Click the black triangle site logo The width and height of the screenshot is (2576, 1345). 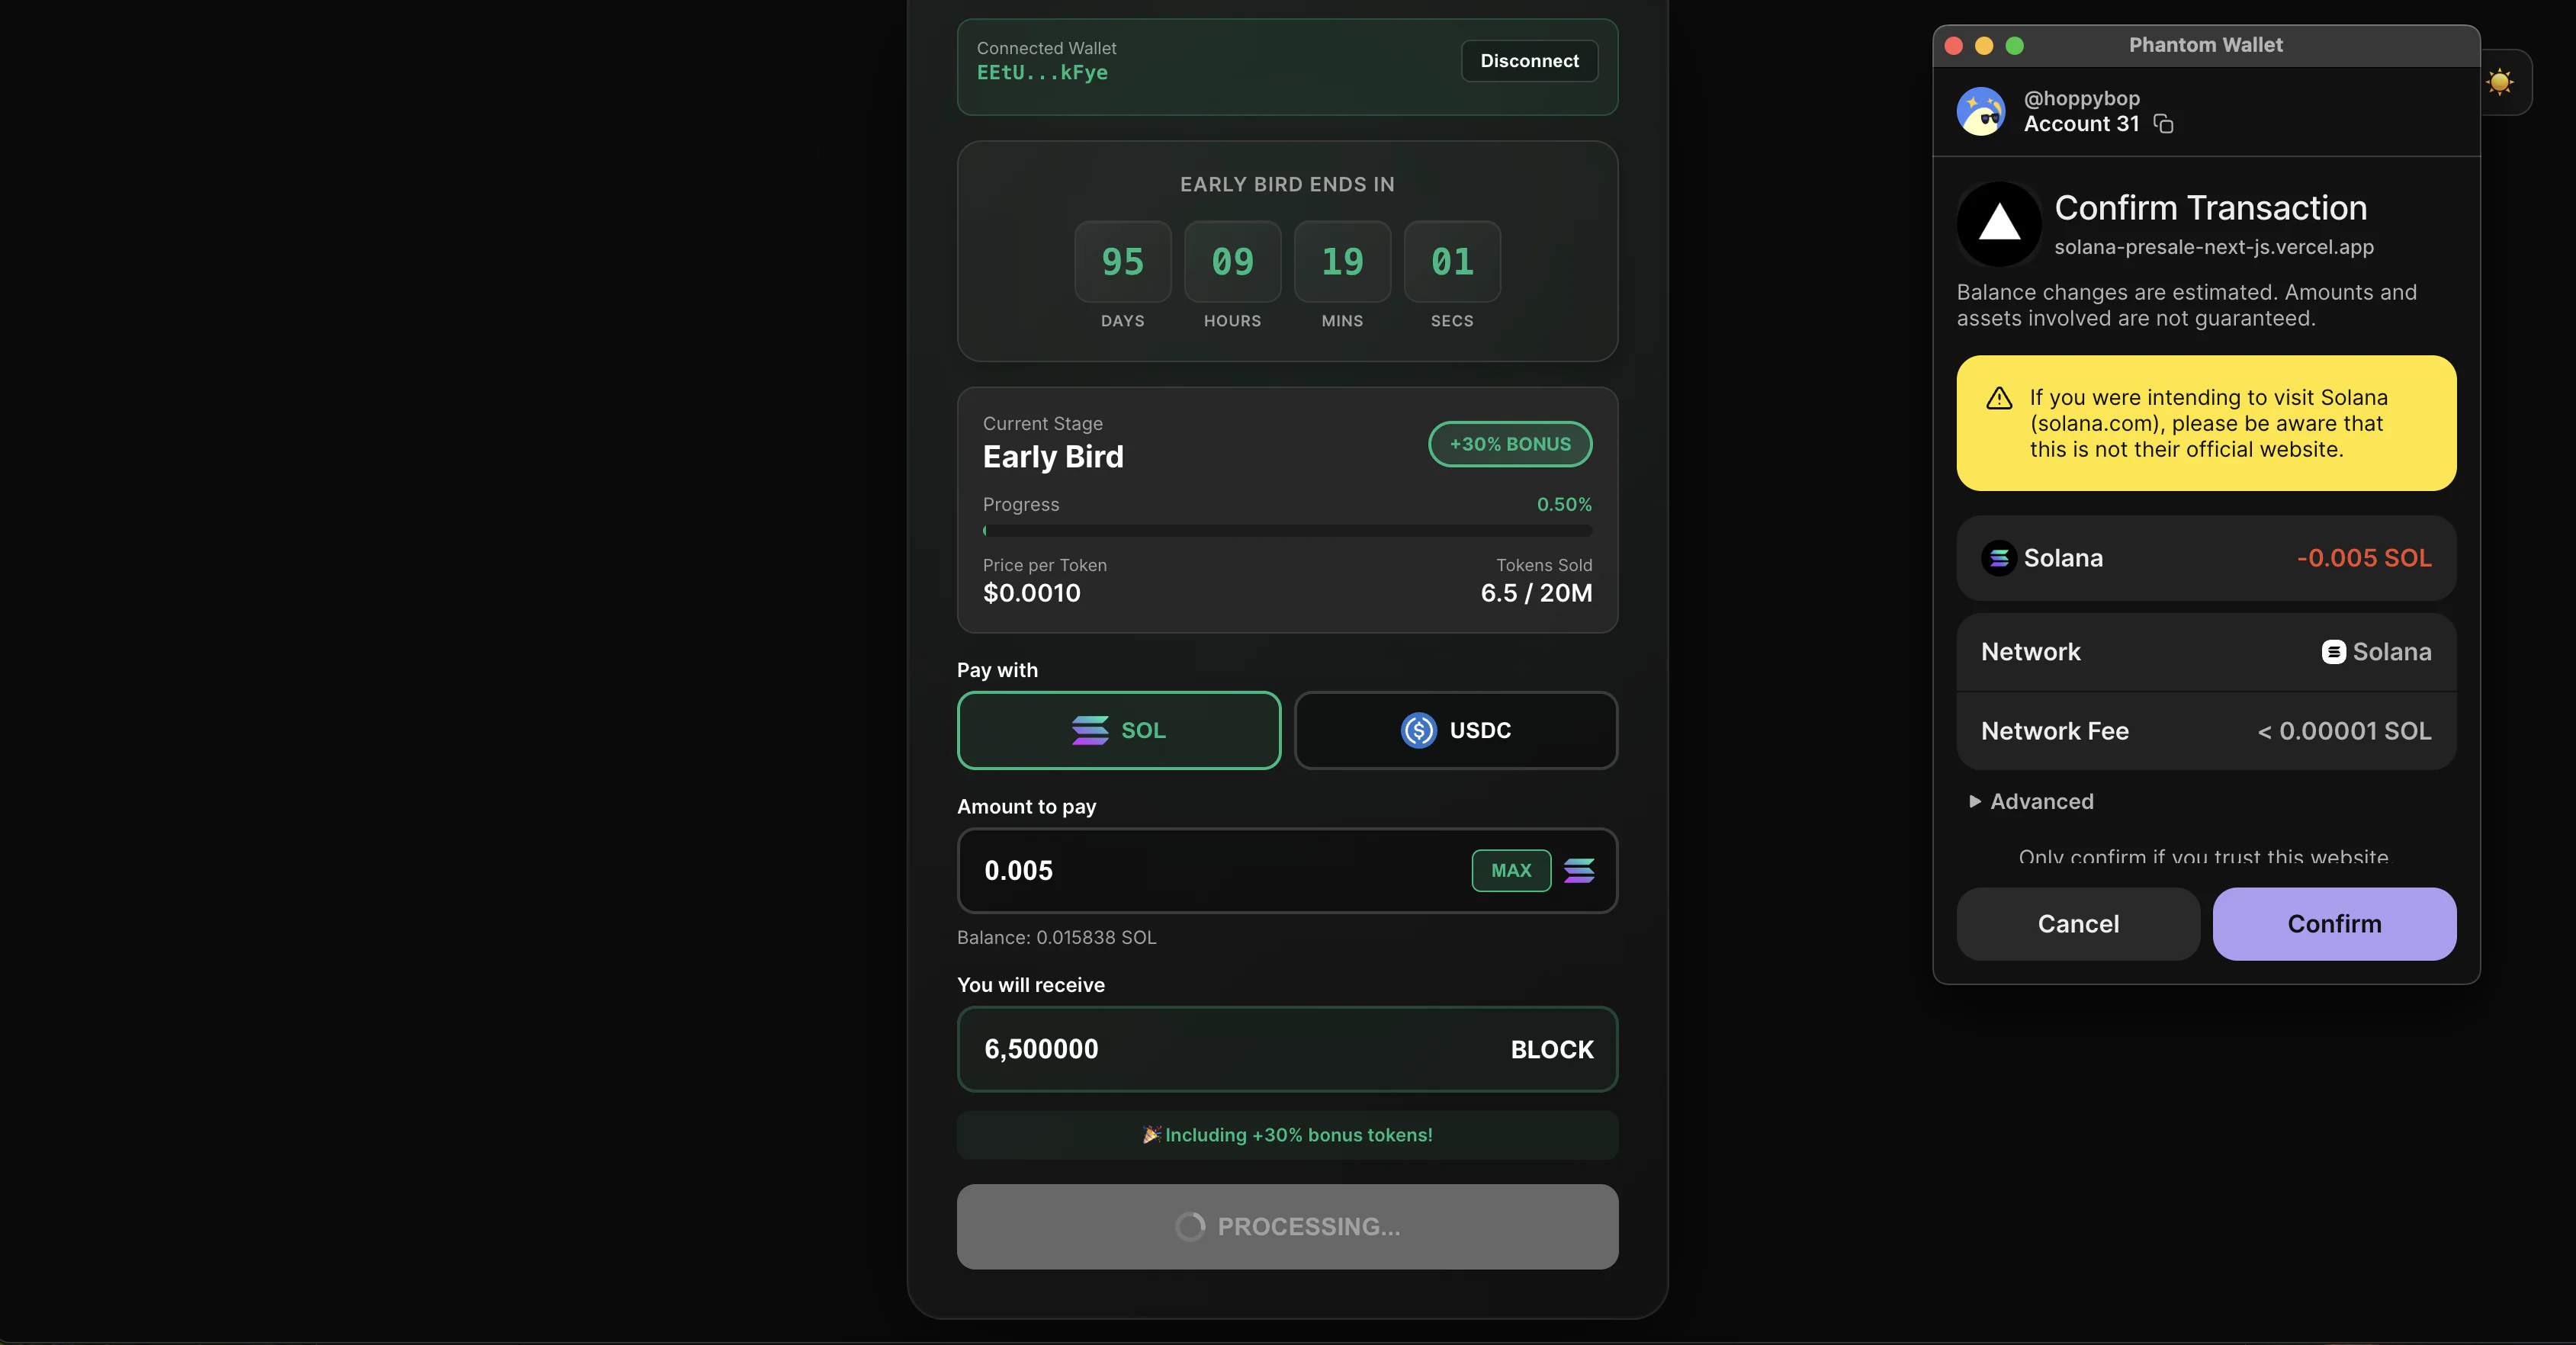pyautogui.click(x=1999, y=223)
